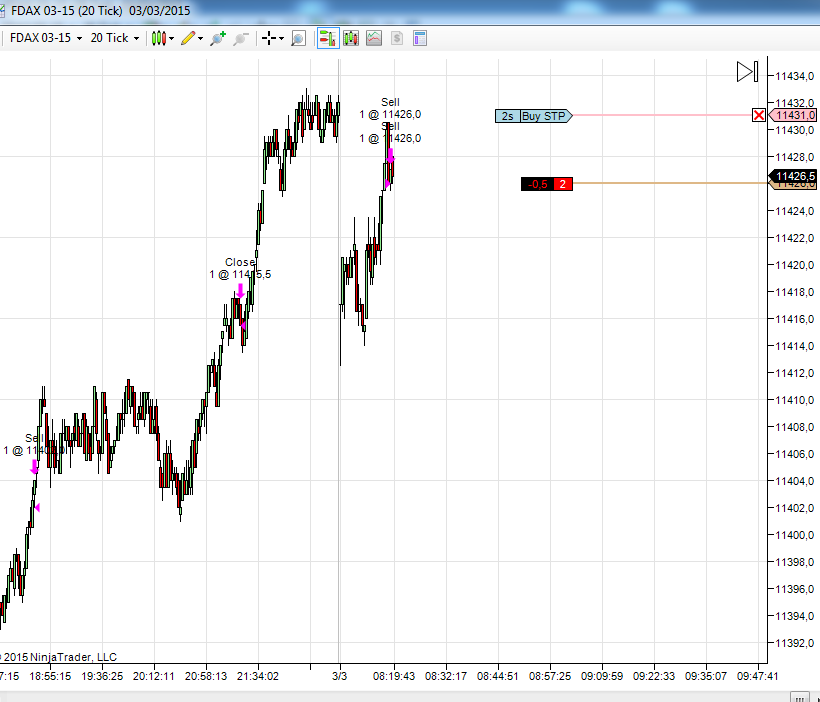This screenshot has height=702, width=820.
Task: Click the 11392,0 price axis label
Action: [794, 643]
